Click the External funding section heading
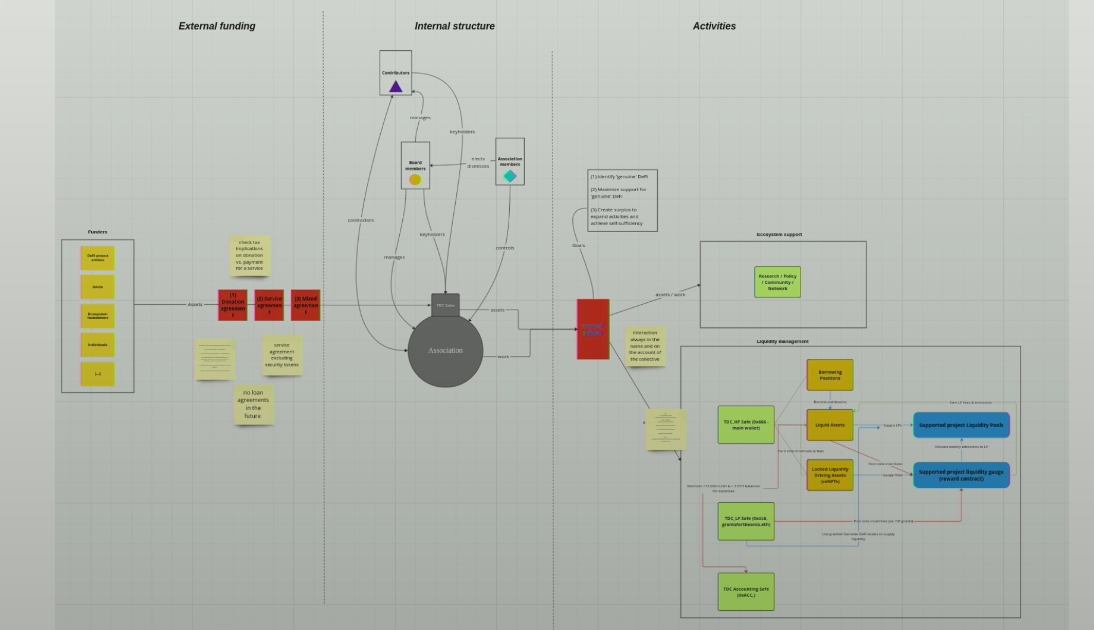The height and width of the screenshot is (630, 1094). [217, 26]
